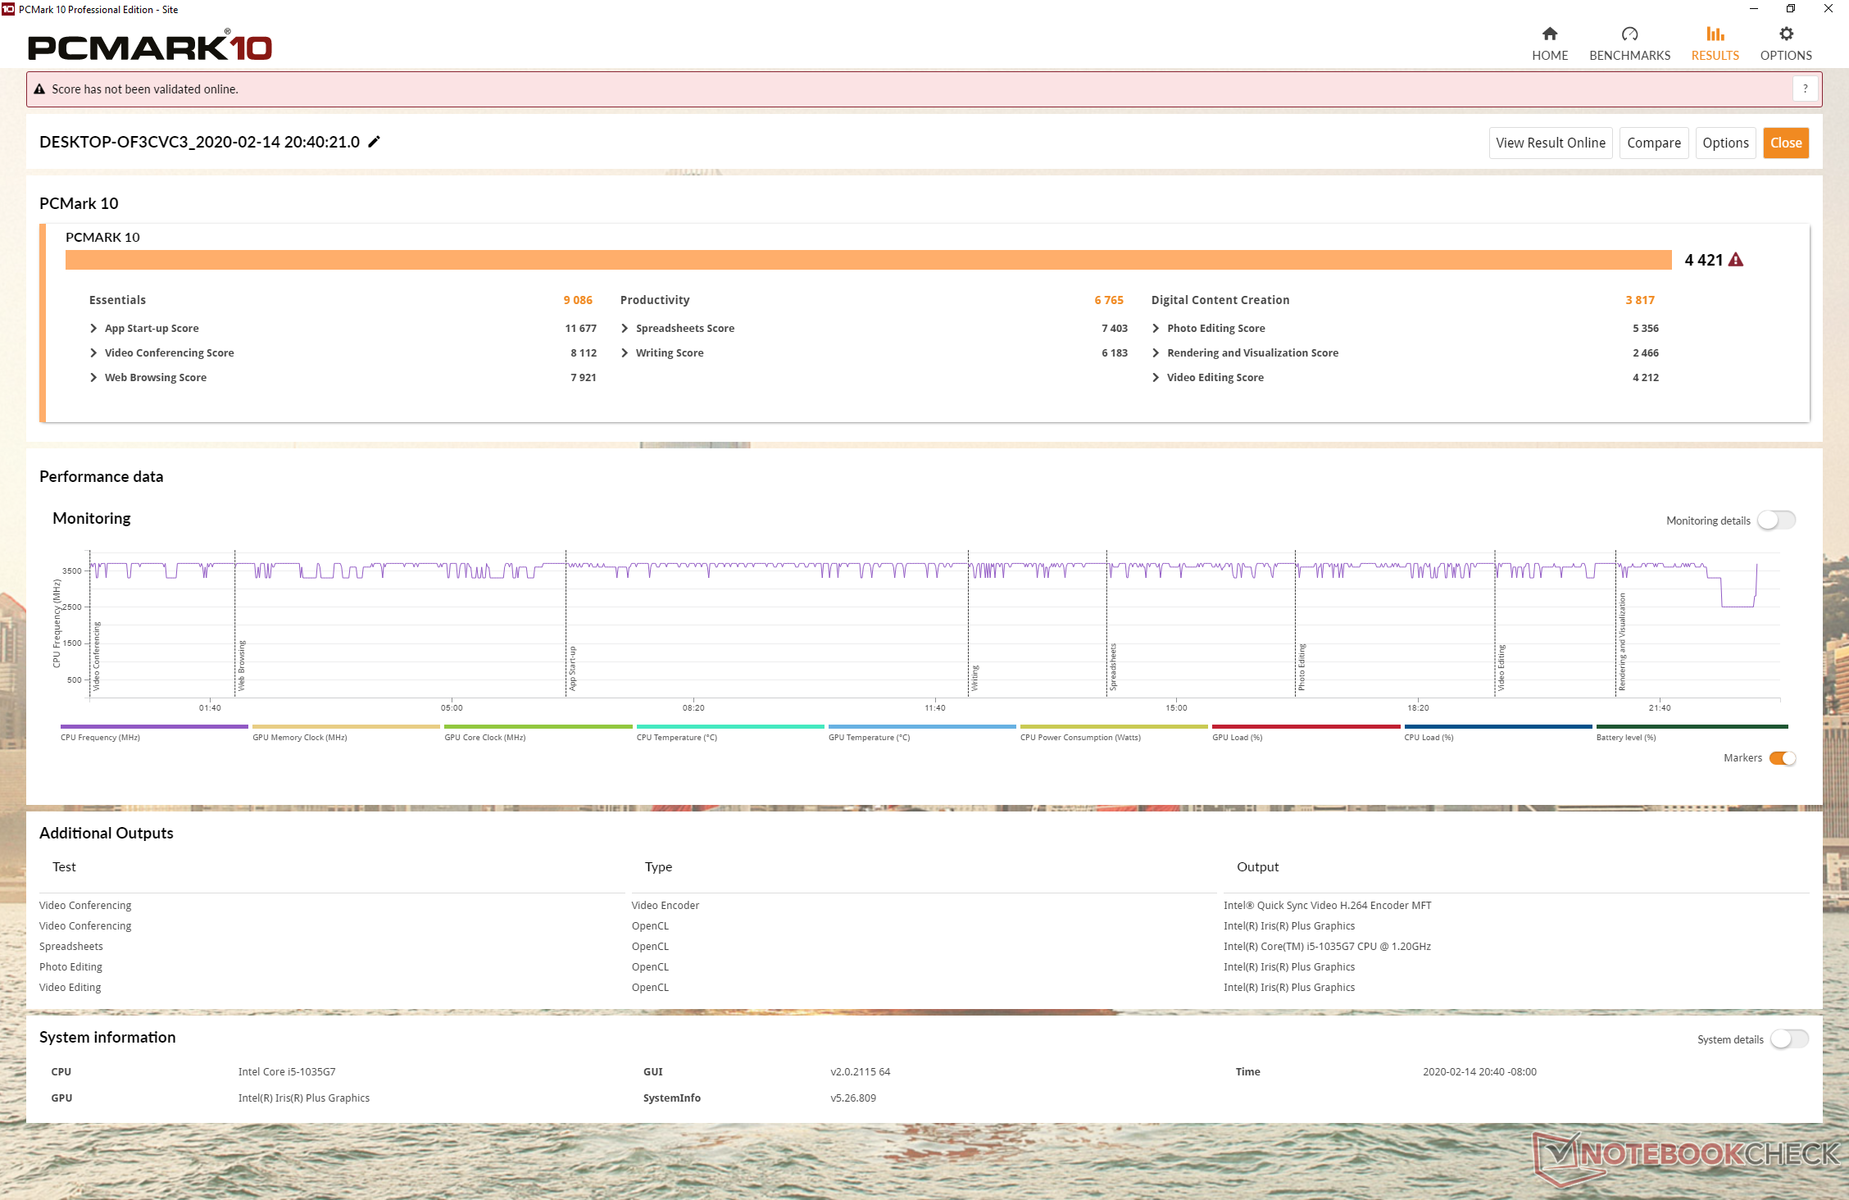Select CPU Frequency (MHz) legend swatch
Screen dimensions: 1849x1200
[154, 727]
